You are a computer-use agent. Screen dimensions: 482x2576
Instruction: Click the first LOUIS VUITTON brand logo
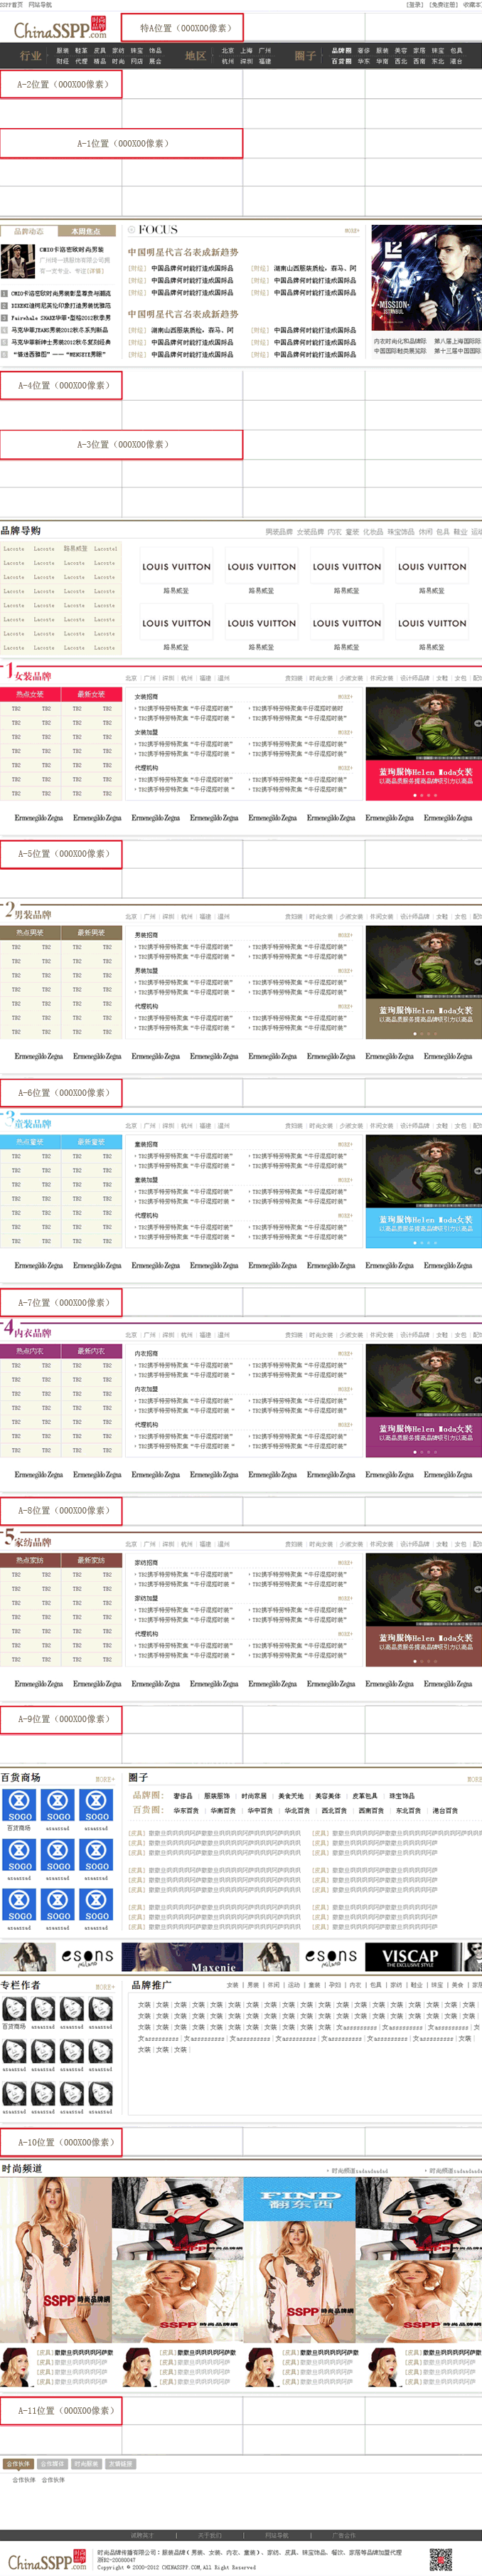click(176, 567)
